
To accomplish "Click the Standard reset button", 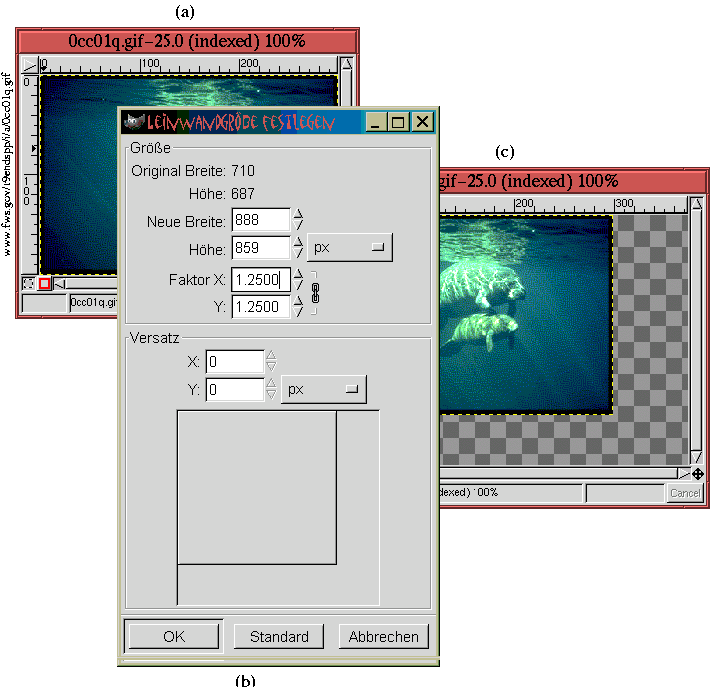I will [x=279, y=636].
